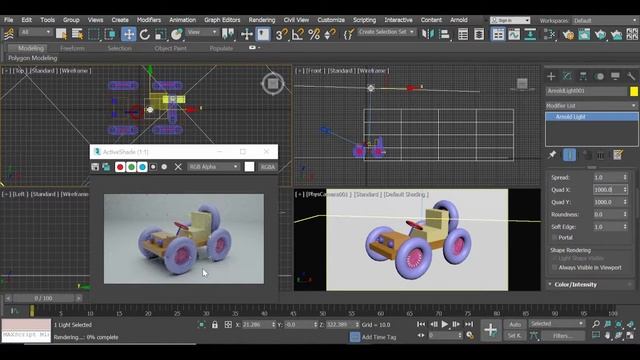Open the selection filter All dropdown
This screenshot has width=640, height=360.
36,32
